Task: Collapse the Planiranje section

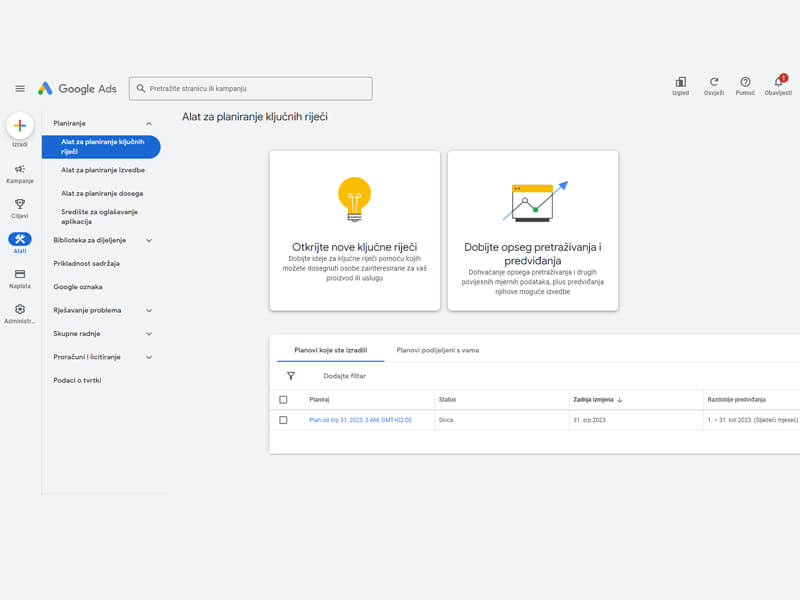Action: tap(149, 123)
